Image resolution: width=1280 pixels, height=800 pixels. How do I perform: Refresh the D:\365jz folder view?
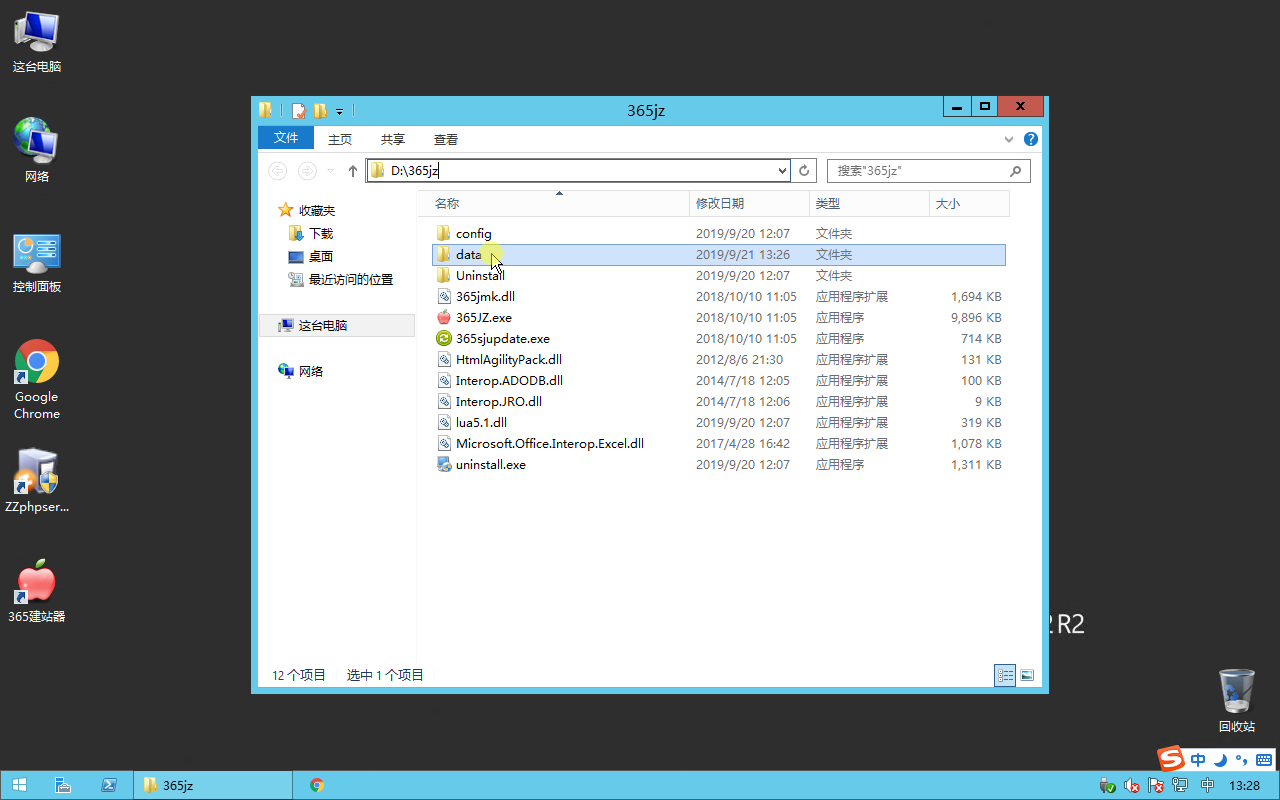(x=804, y=171)
